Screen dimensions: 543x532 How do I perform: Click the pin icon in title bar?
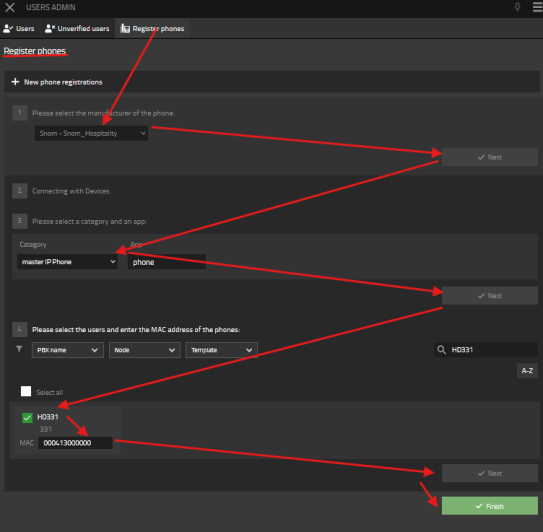(517, 7)
